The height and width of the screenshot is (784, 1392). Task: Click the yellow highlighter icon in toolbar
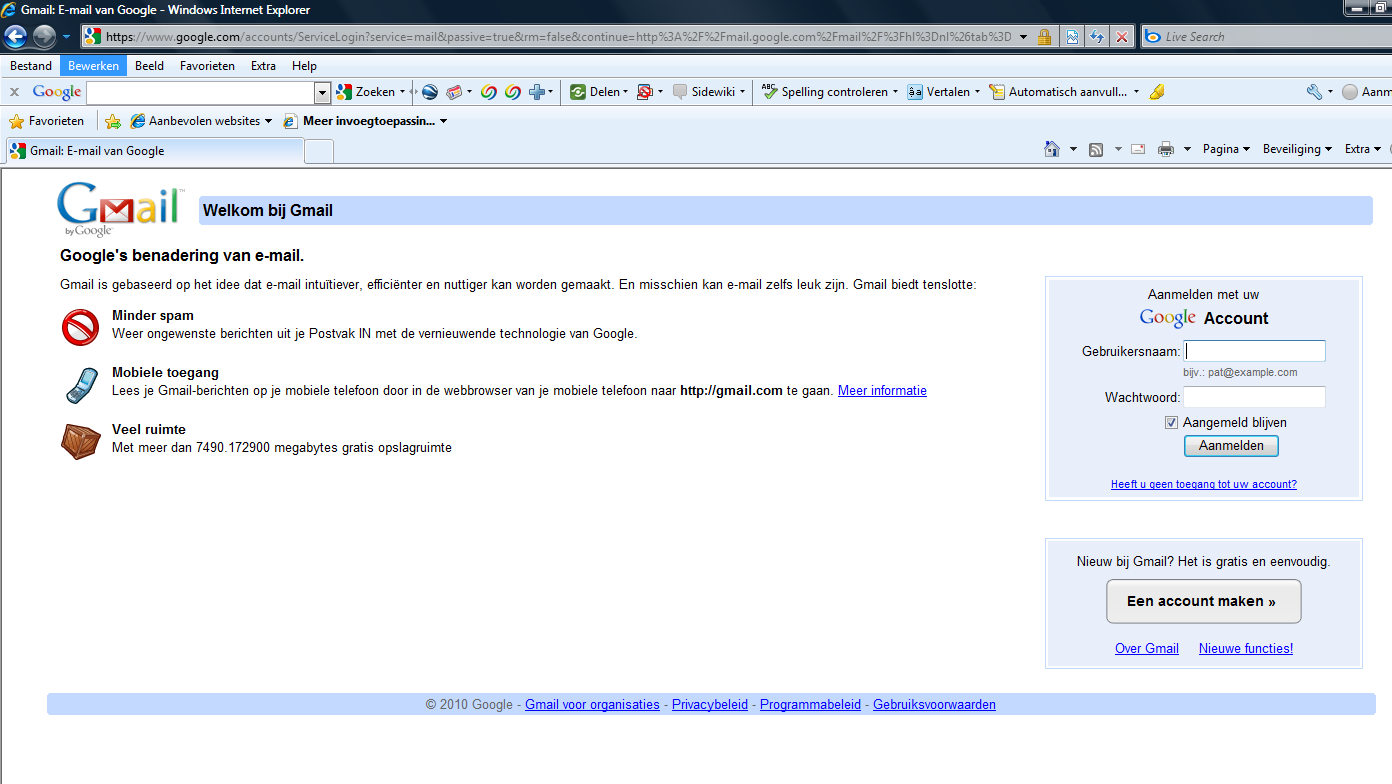click(1157, 92)
